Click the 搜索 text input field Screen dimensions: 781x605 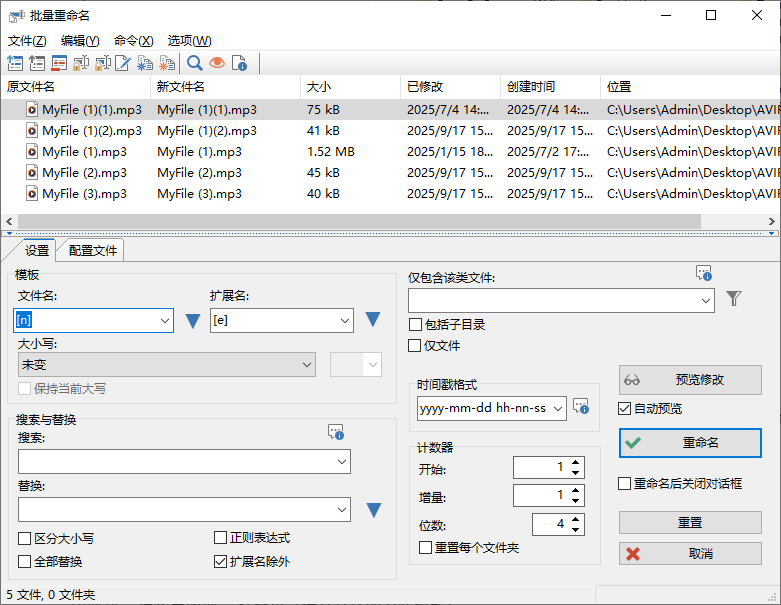(176, 462)
